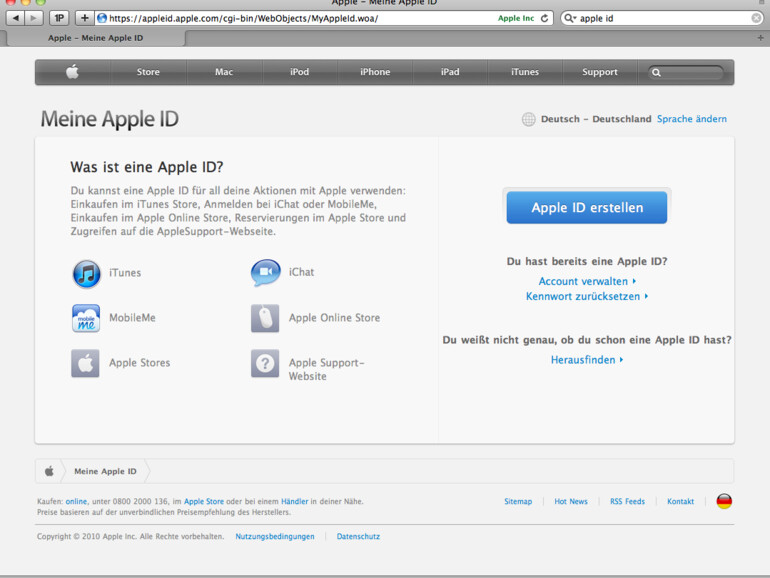This screenshot has height=578, width=770.
Task: Click the Sitemap footer link
Action: pos(518,501)
